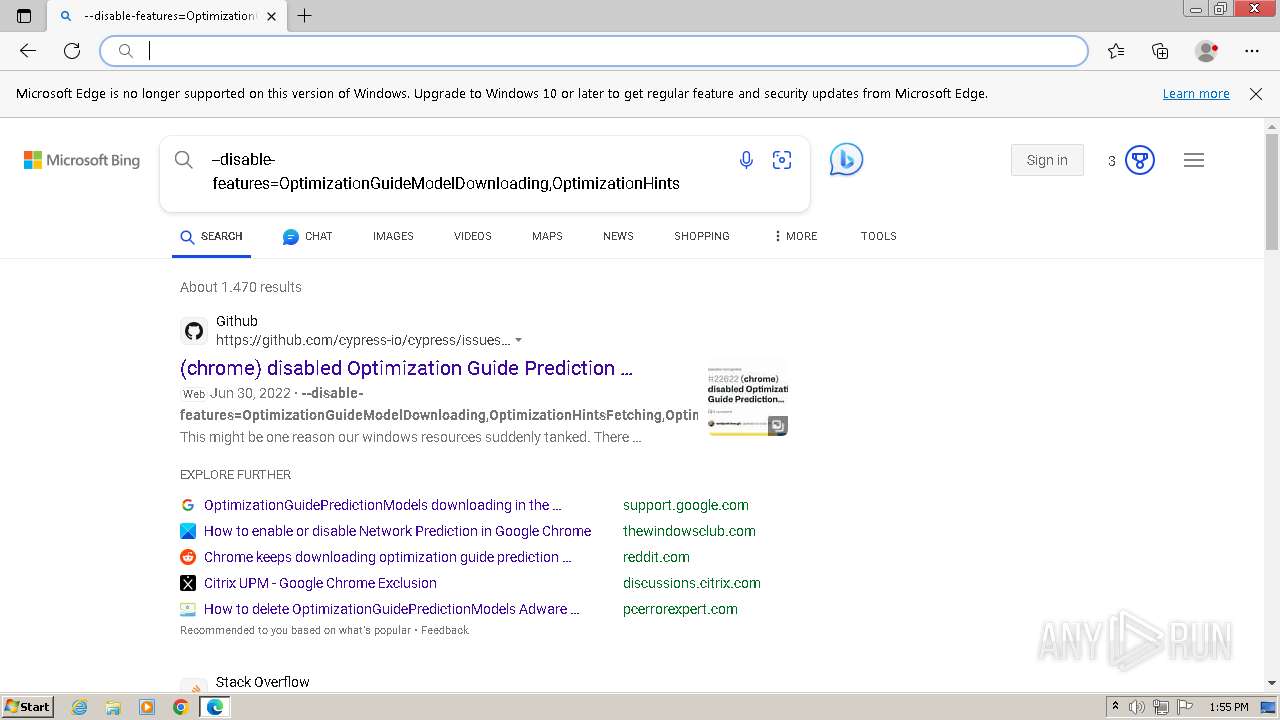The image size is (1280, 720).
Task: Click the Rewards points count 3
Action: pyautogui.click(x=1111, y=160)
